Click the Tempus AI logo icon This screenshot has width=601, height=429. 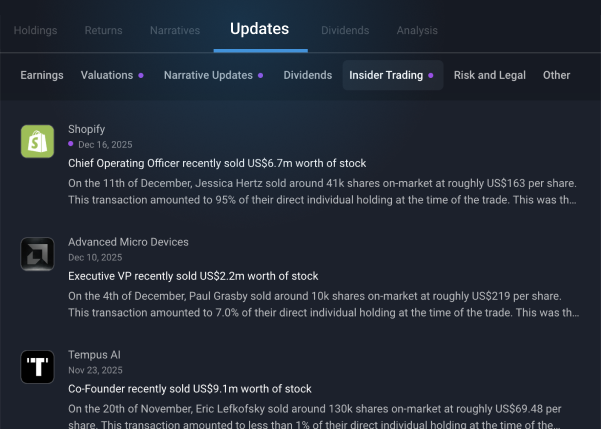(x=37, y=367)
